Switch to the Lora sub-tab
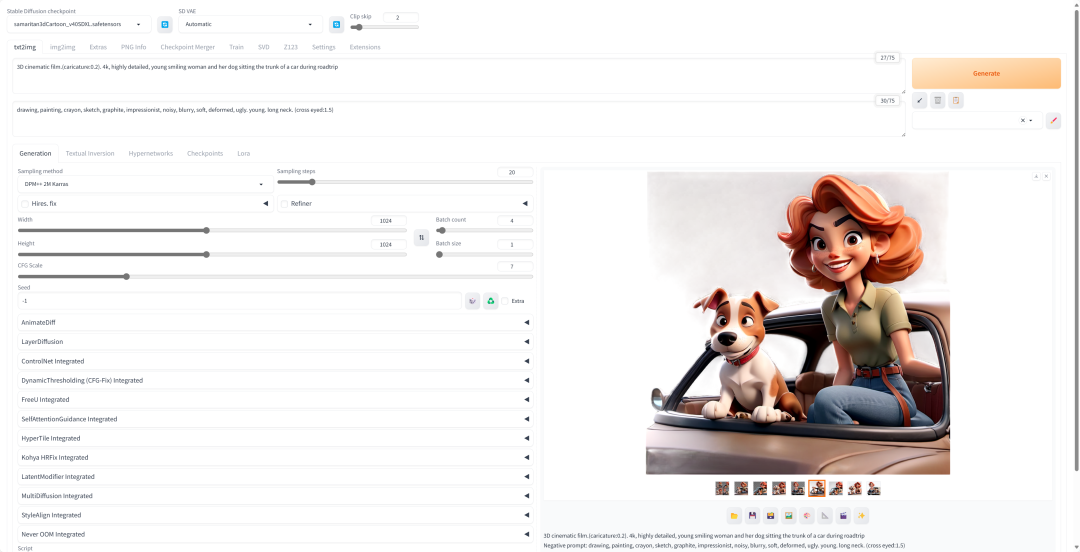The image size is (1080, 552). [244, 153]
